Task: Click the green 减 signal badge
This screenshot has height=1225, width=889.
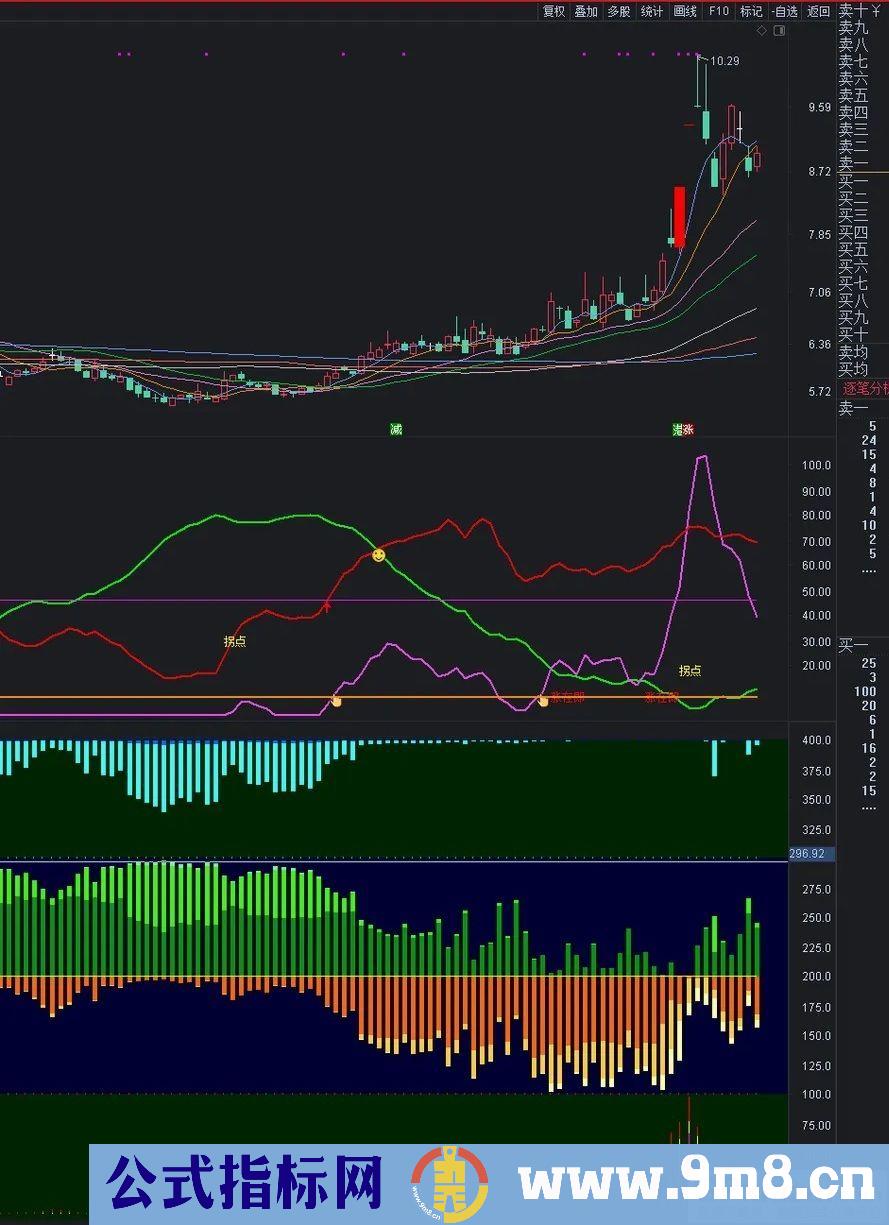Action: point(396,429)
